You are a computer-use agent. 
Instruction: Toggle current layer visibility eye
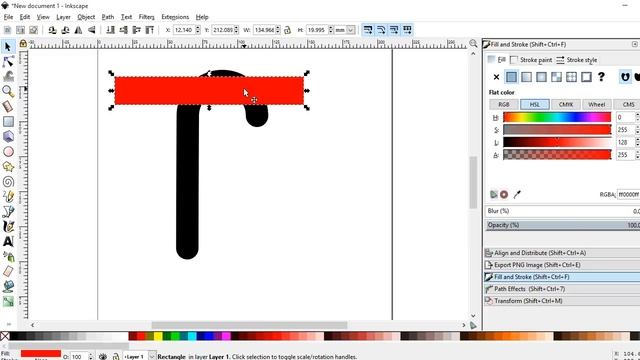point(103,357)
